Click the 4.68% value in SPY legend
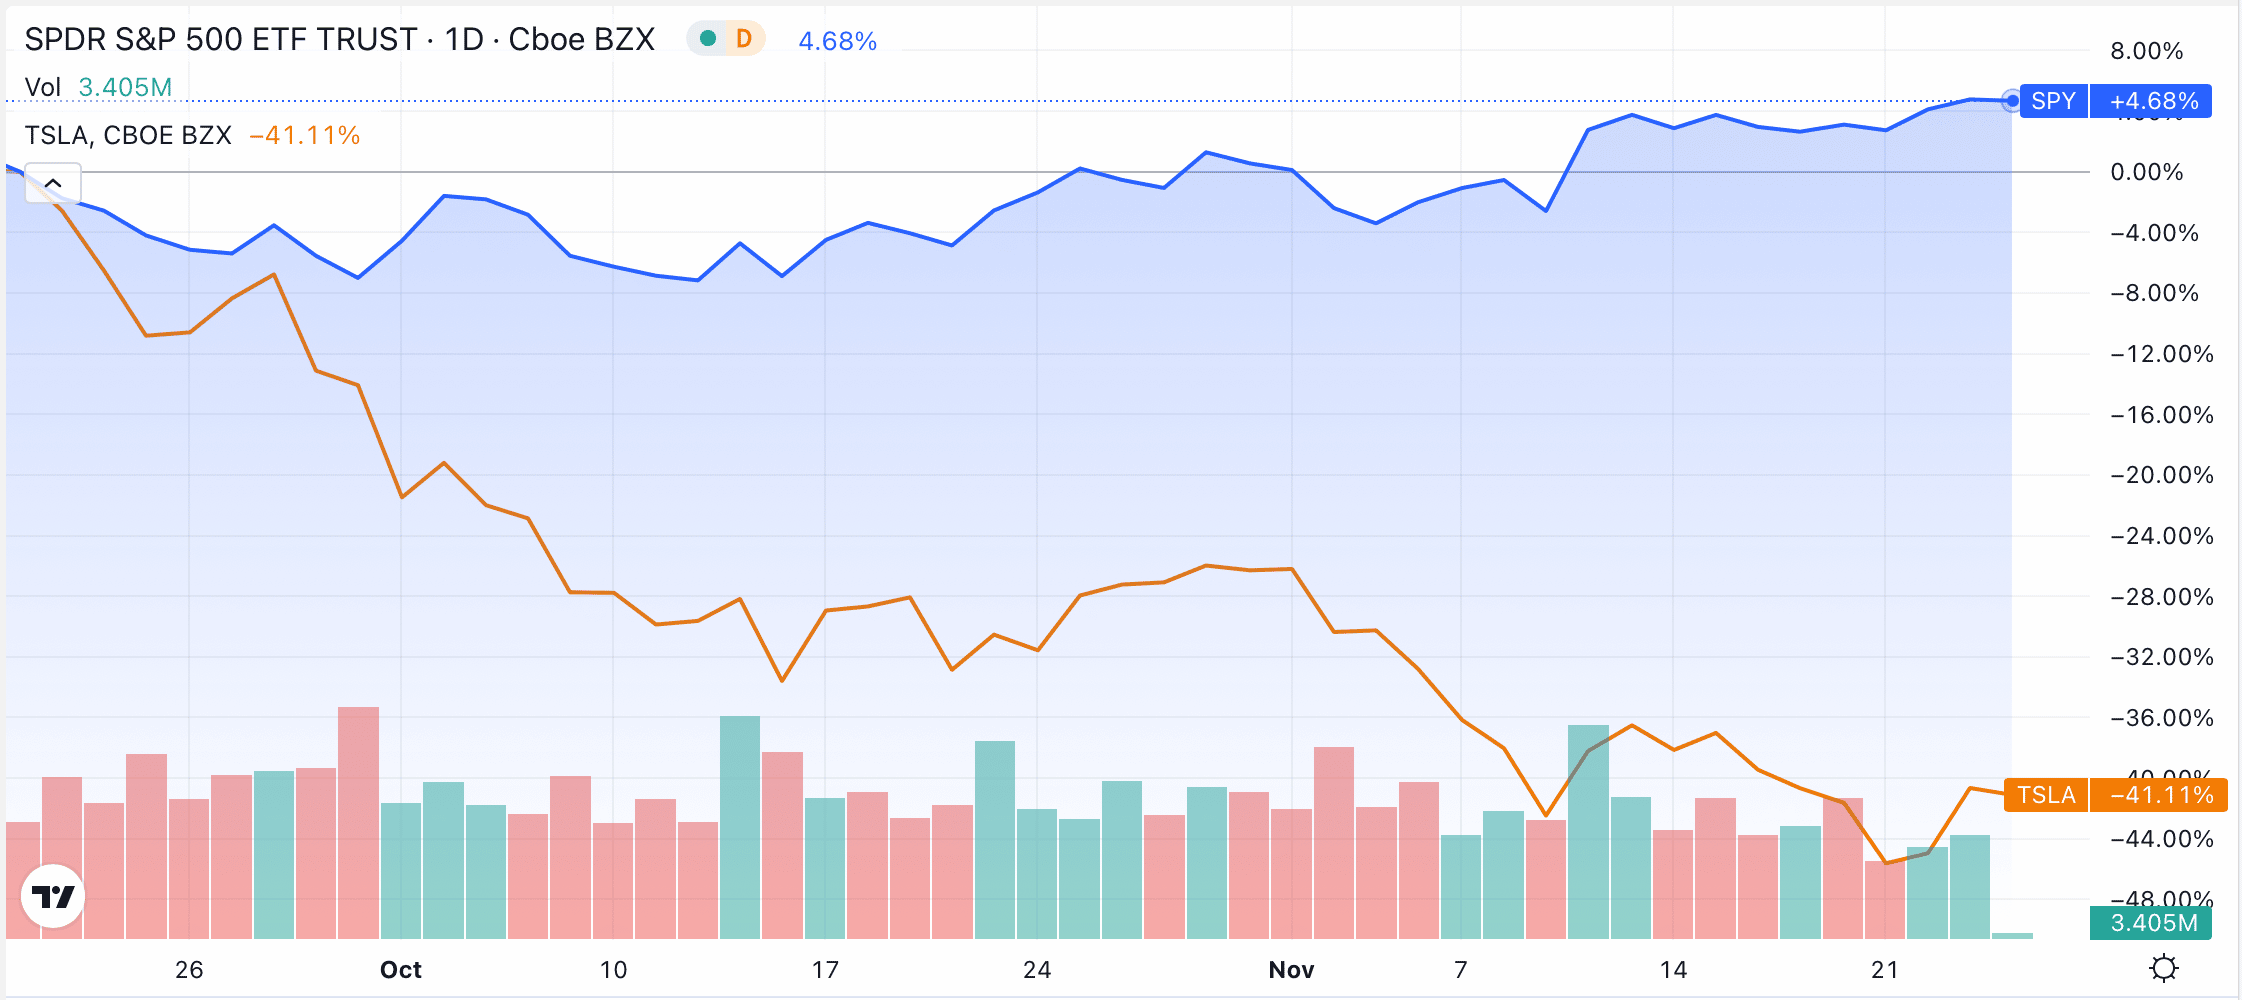 pyautogui.click(x=837, y=41)
